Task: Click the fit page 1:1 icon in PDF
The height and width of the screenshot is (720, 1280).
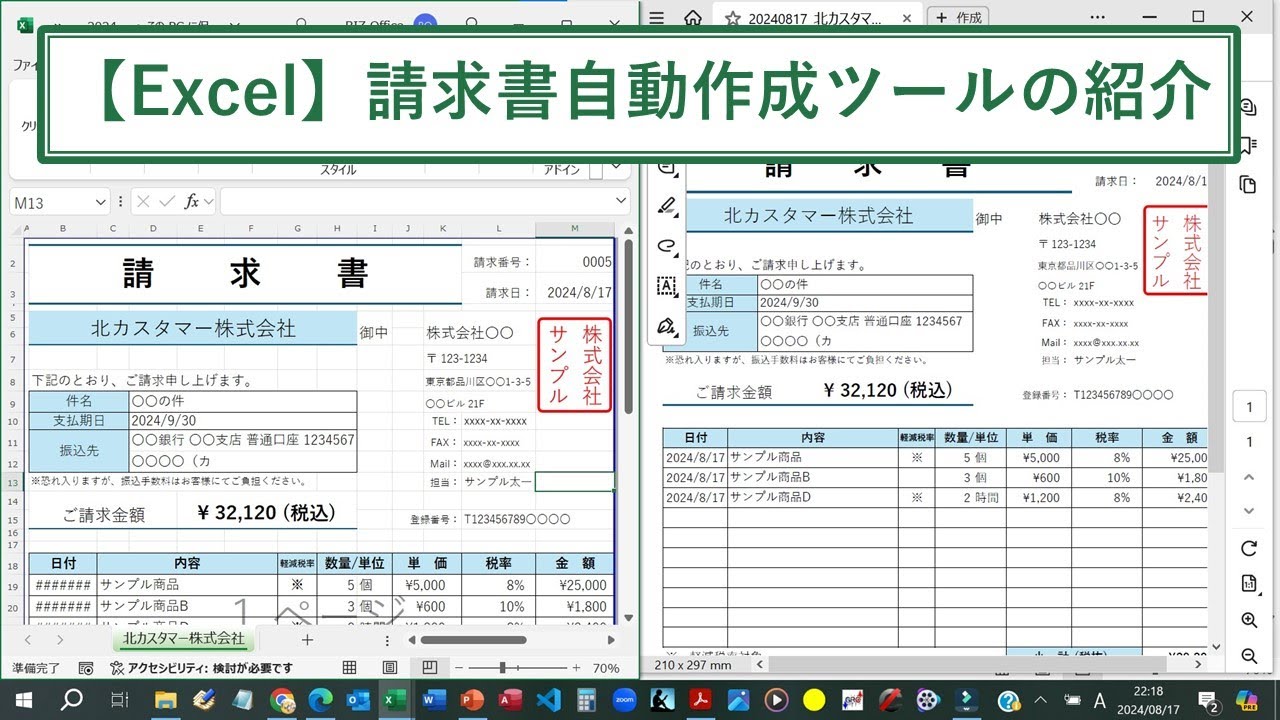Action: coord(1249,584)
